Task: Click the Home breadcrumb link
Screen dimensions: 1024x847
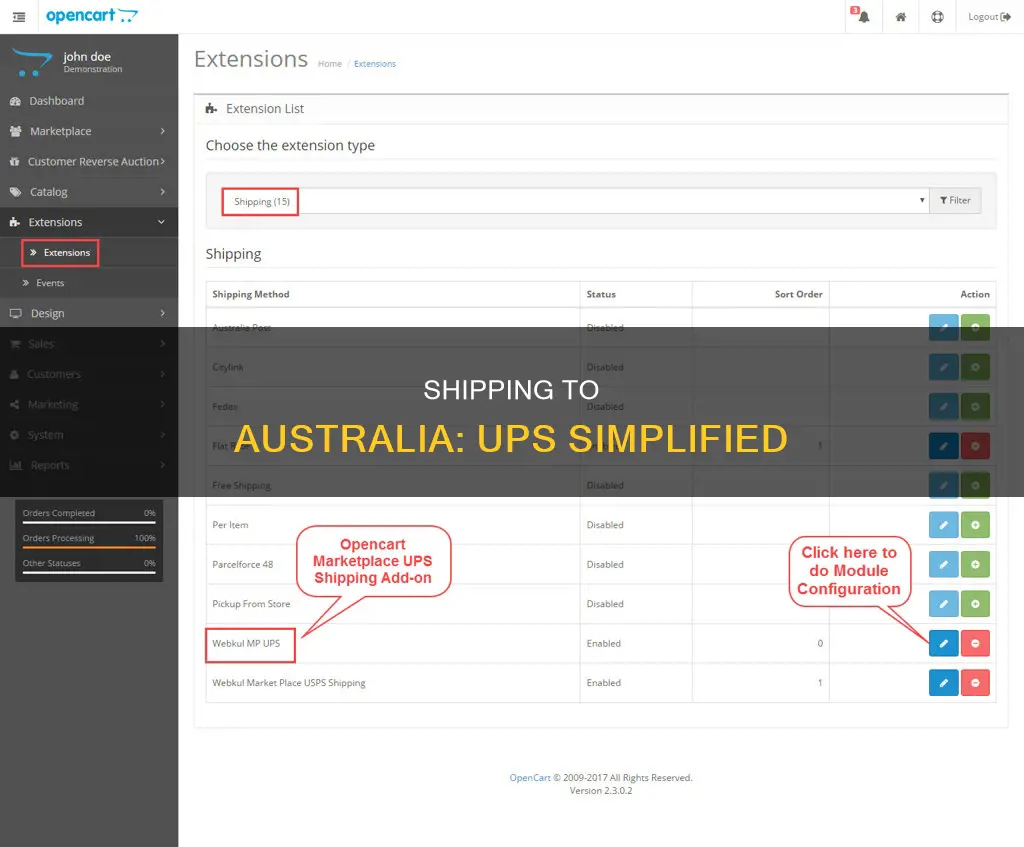Action: tap(330, 64)
